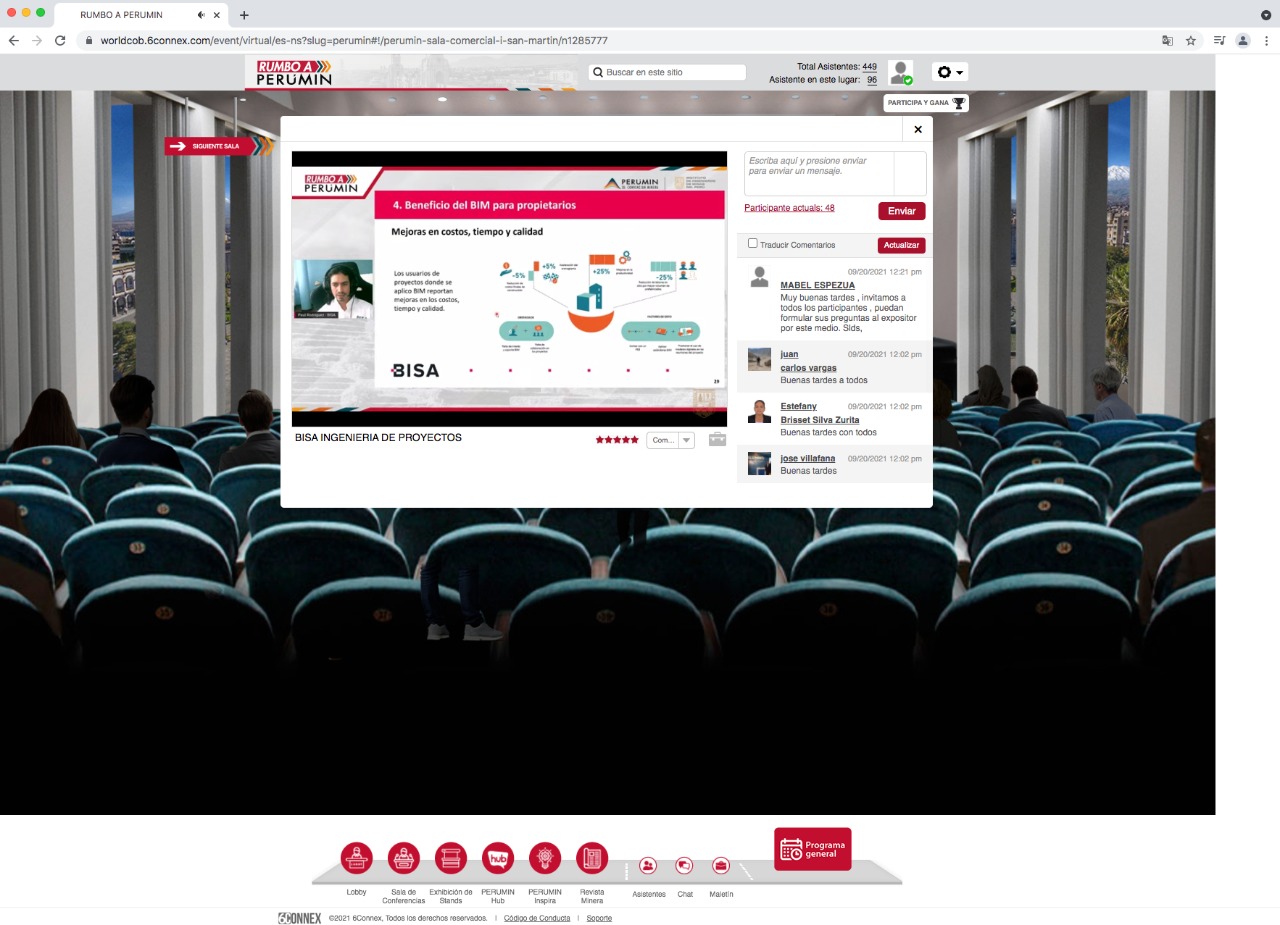The width and height of the screenshot is (1280, 925).
Task: Click the browser forward arrow
Action: [37, 41]
